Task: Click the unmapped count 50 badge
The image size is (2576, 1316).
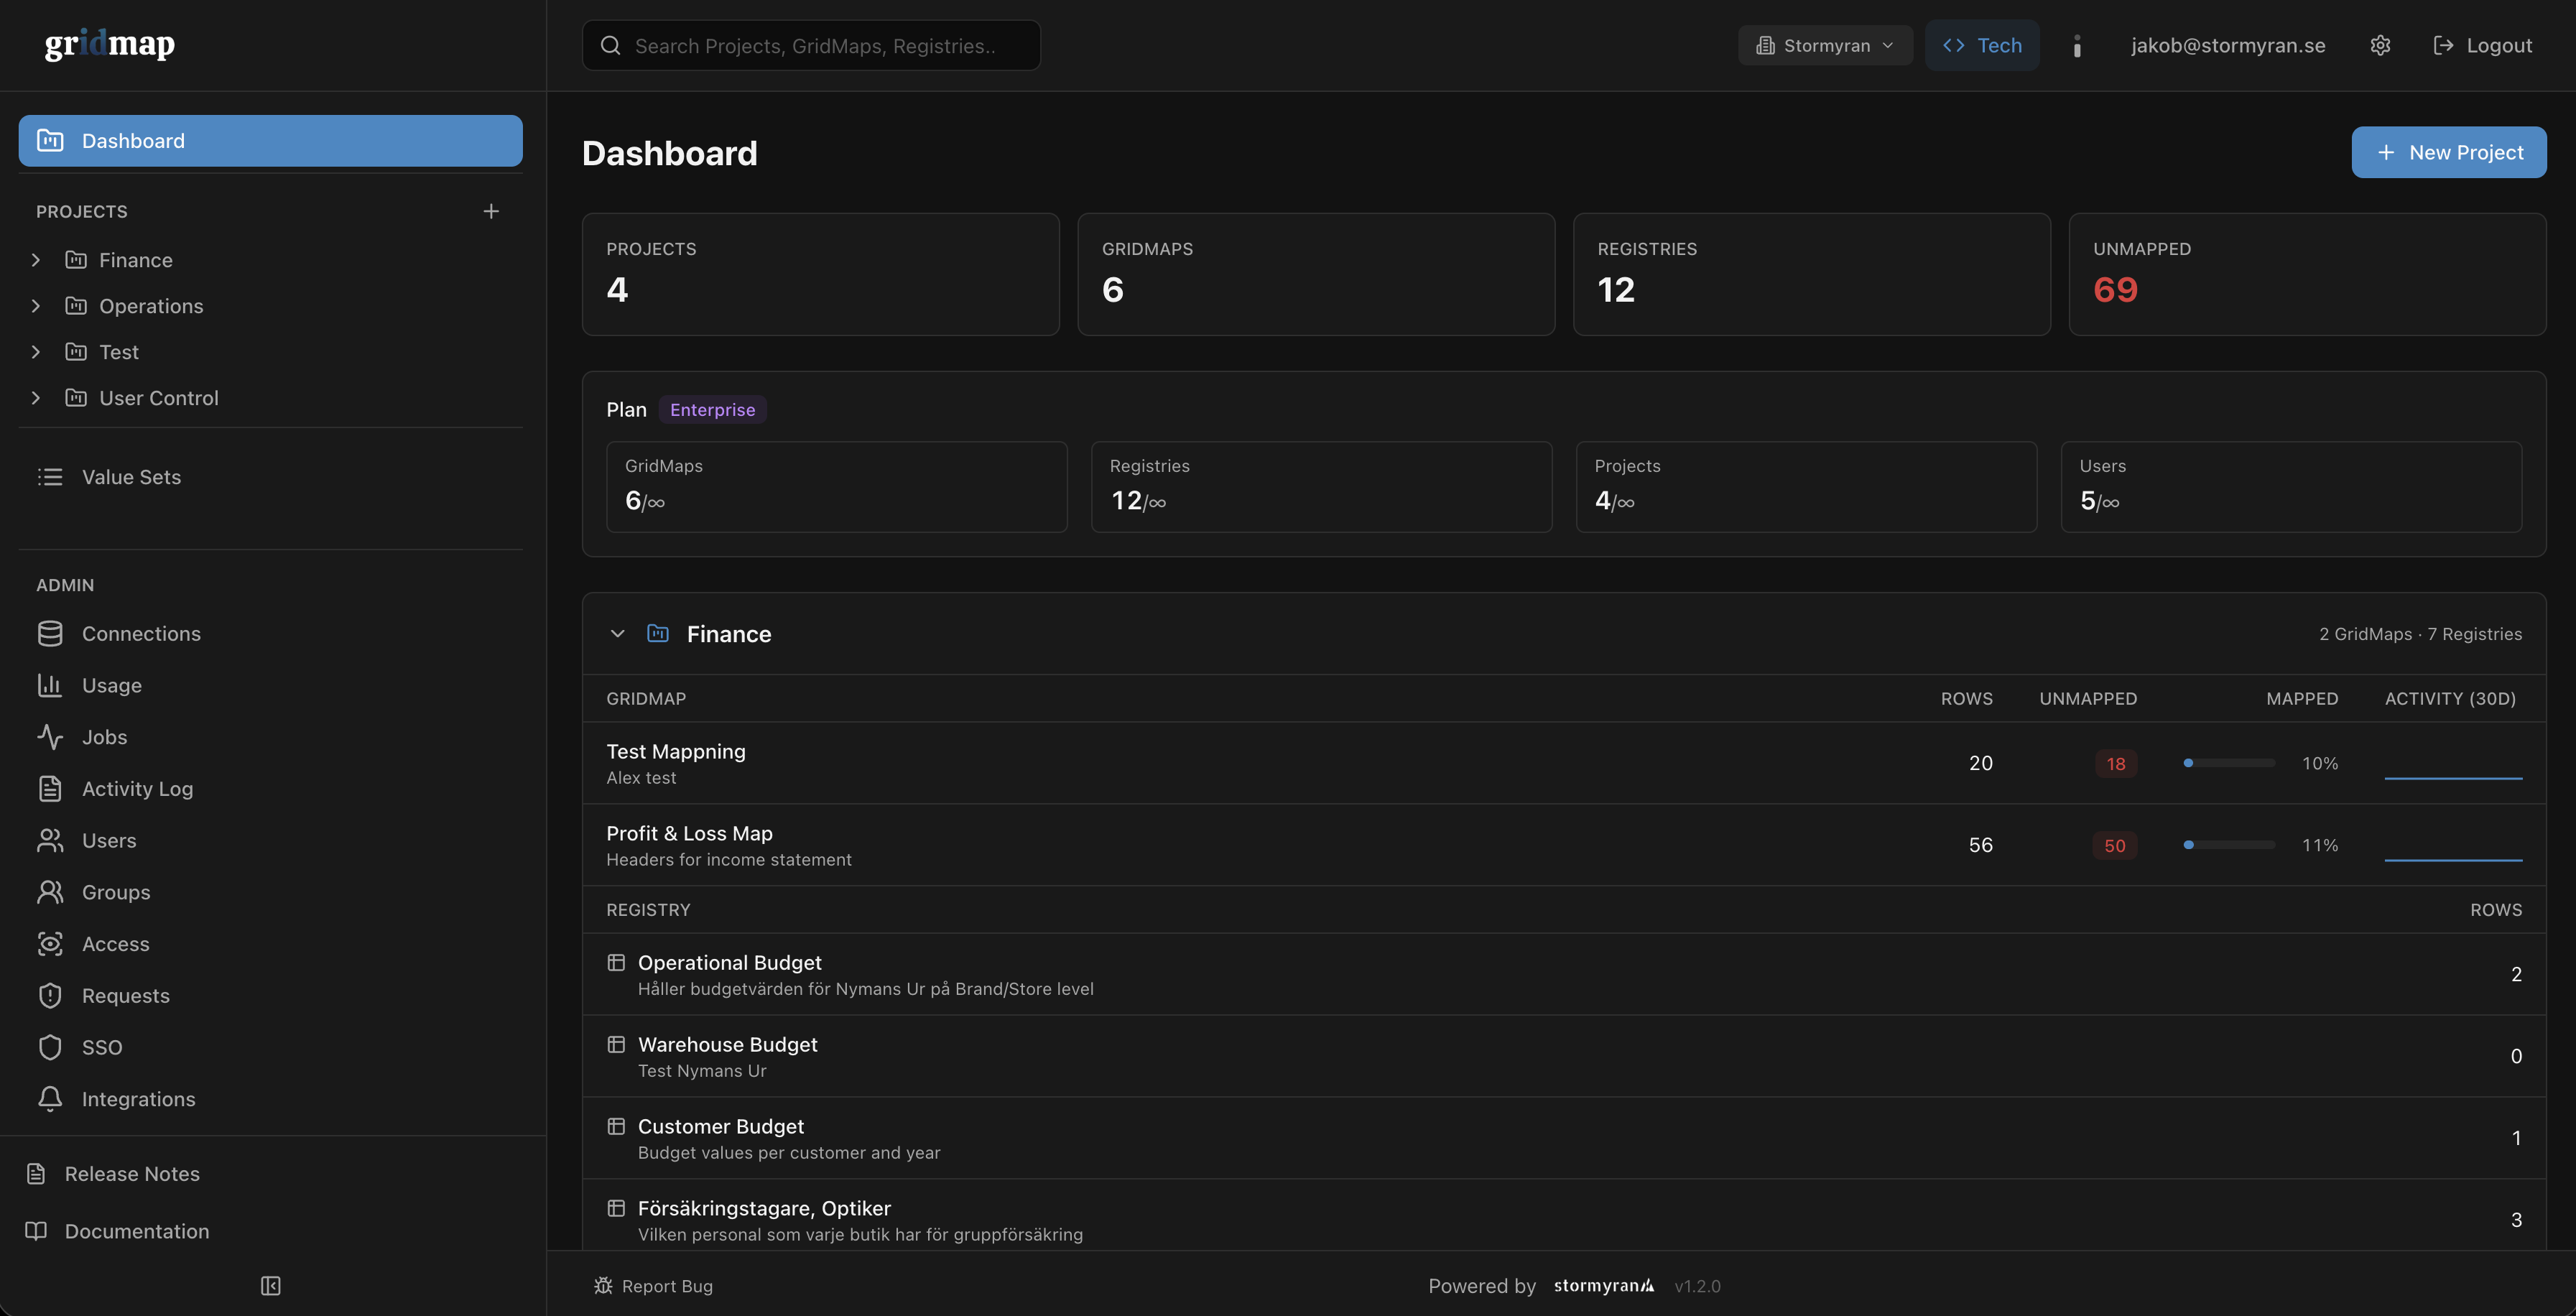Action: [x=2115, y=846]
